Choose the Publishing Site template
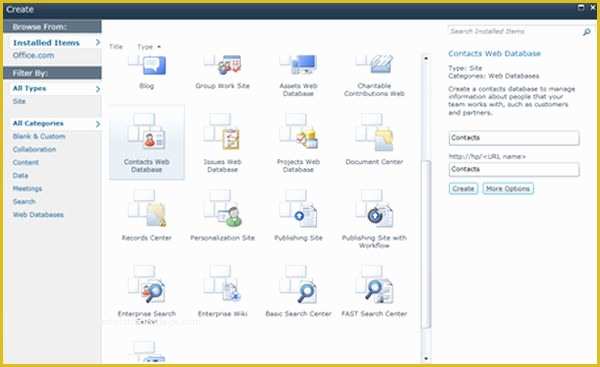The width and height of the screenshot is (600, 367). click(298, 215)
